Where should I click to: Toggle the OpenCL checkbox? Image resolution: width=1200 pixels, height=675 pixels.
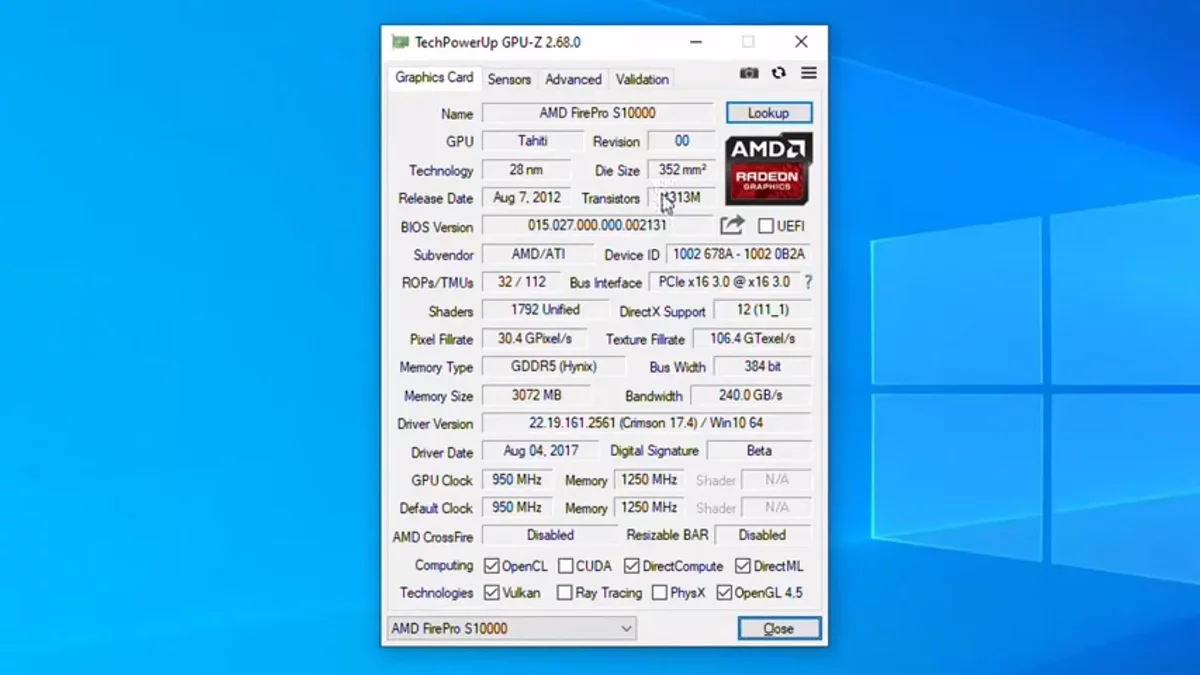491,566
